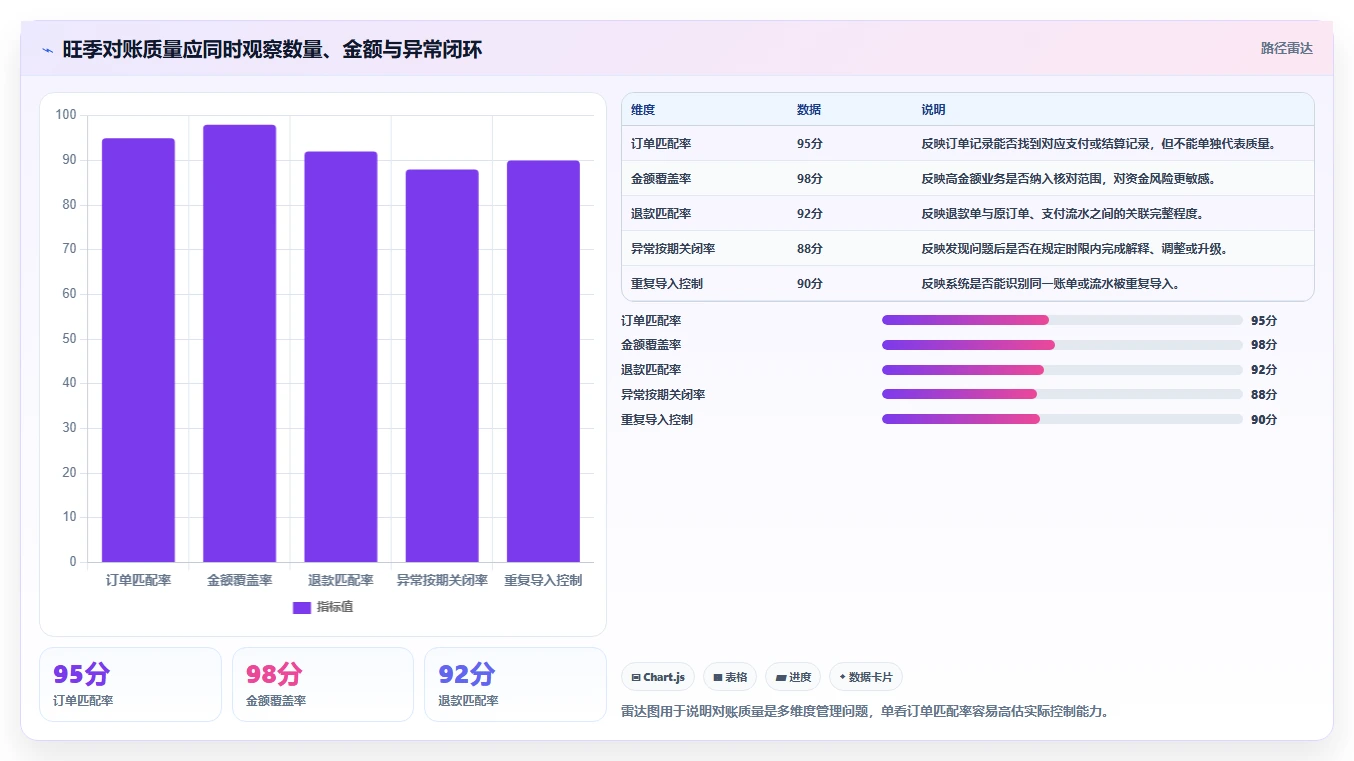The image size is (1354, 761).
Task: Click the 95分 value in table
Action: pyautogui.click(x=810, y=144)
